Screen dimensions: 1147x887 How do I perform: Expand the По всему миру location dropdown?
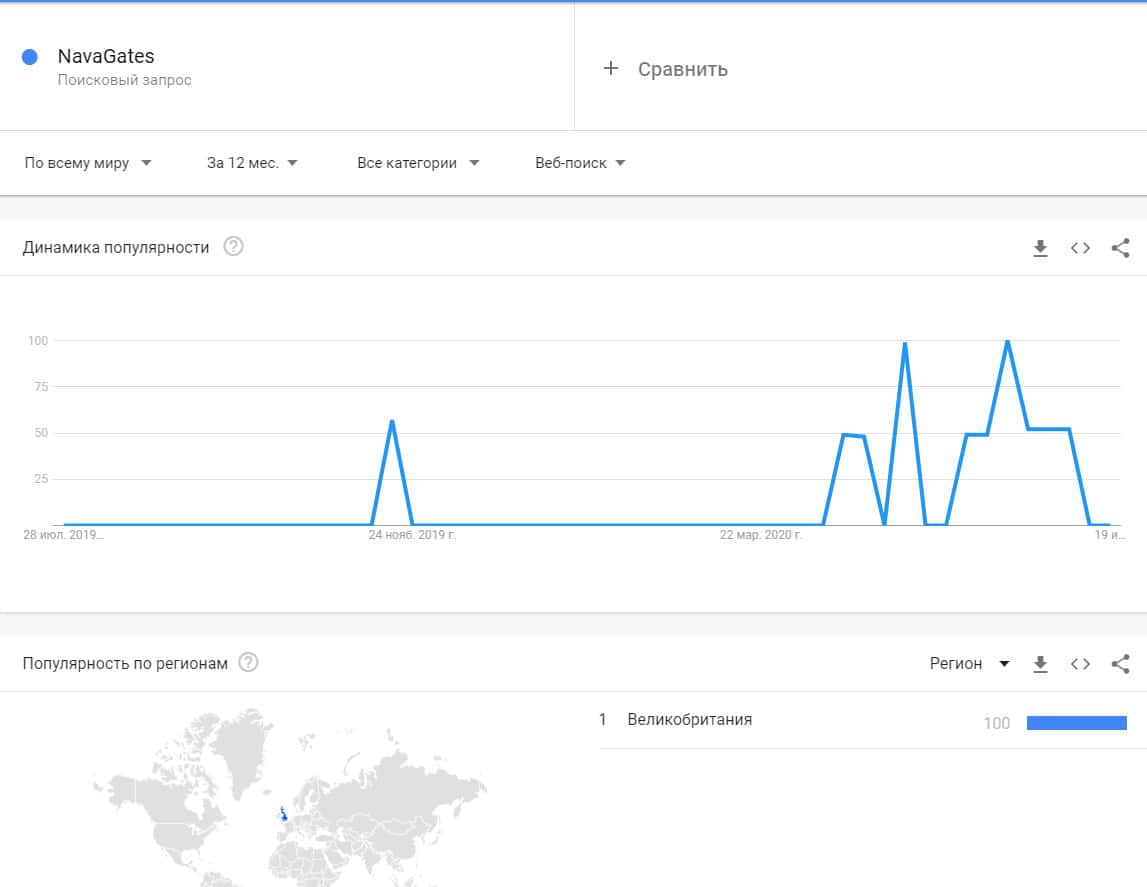88,163
